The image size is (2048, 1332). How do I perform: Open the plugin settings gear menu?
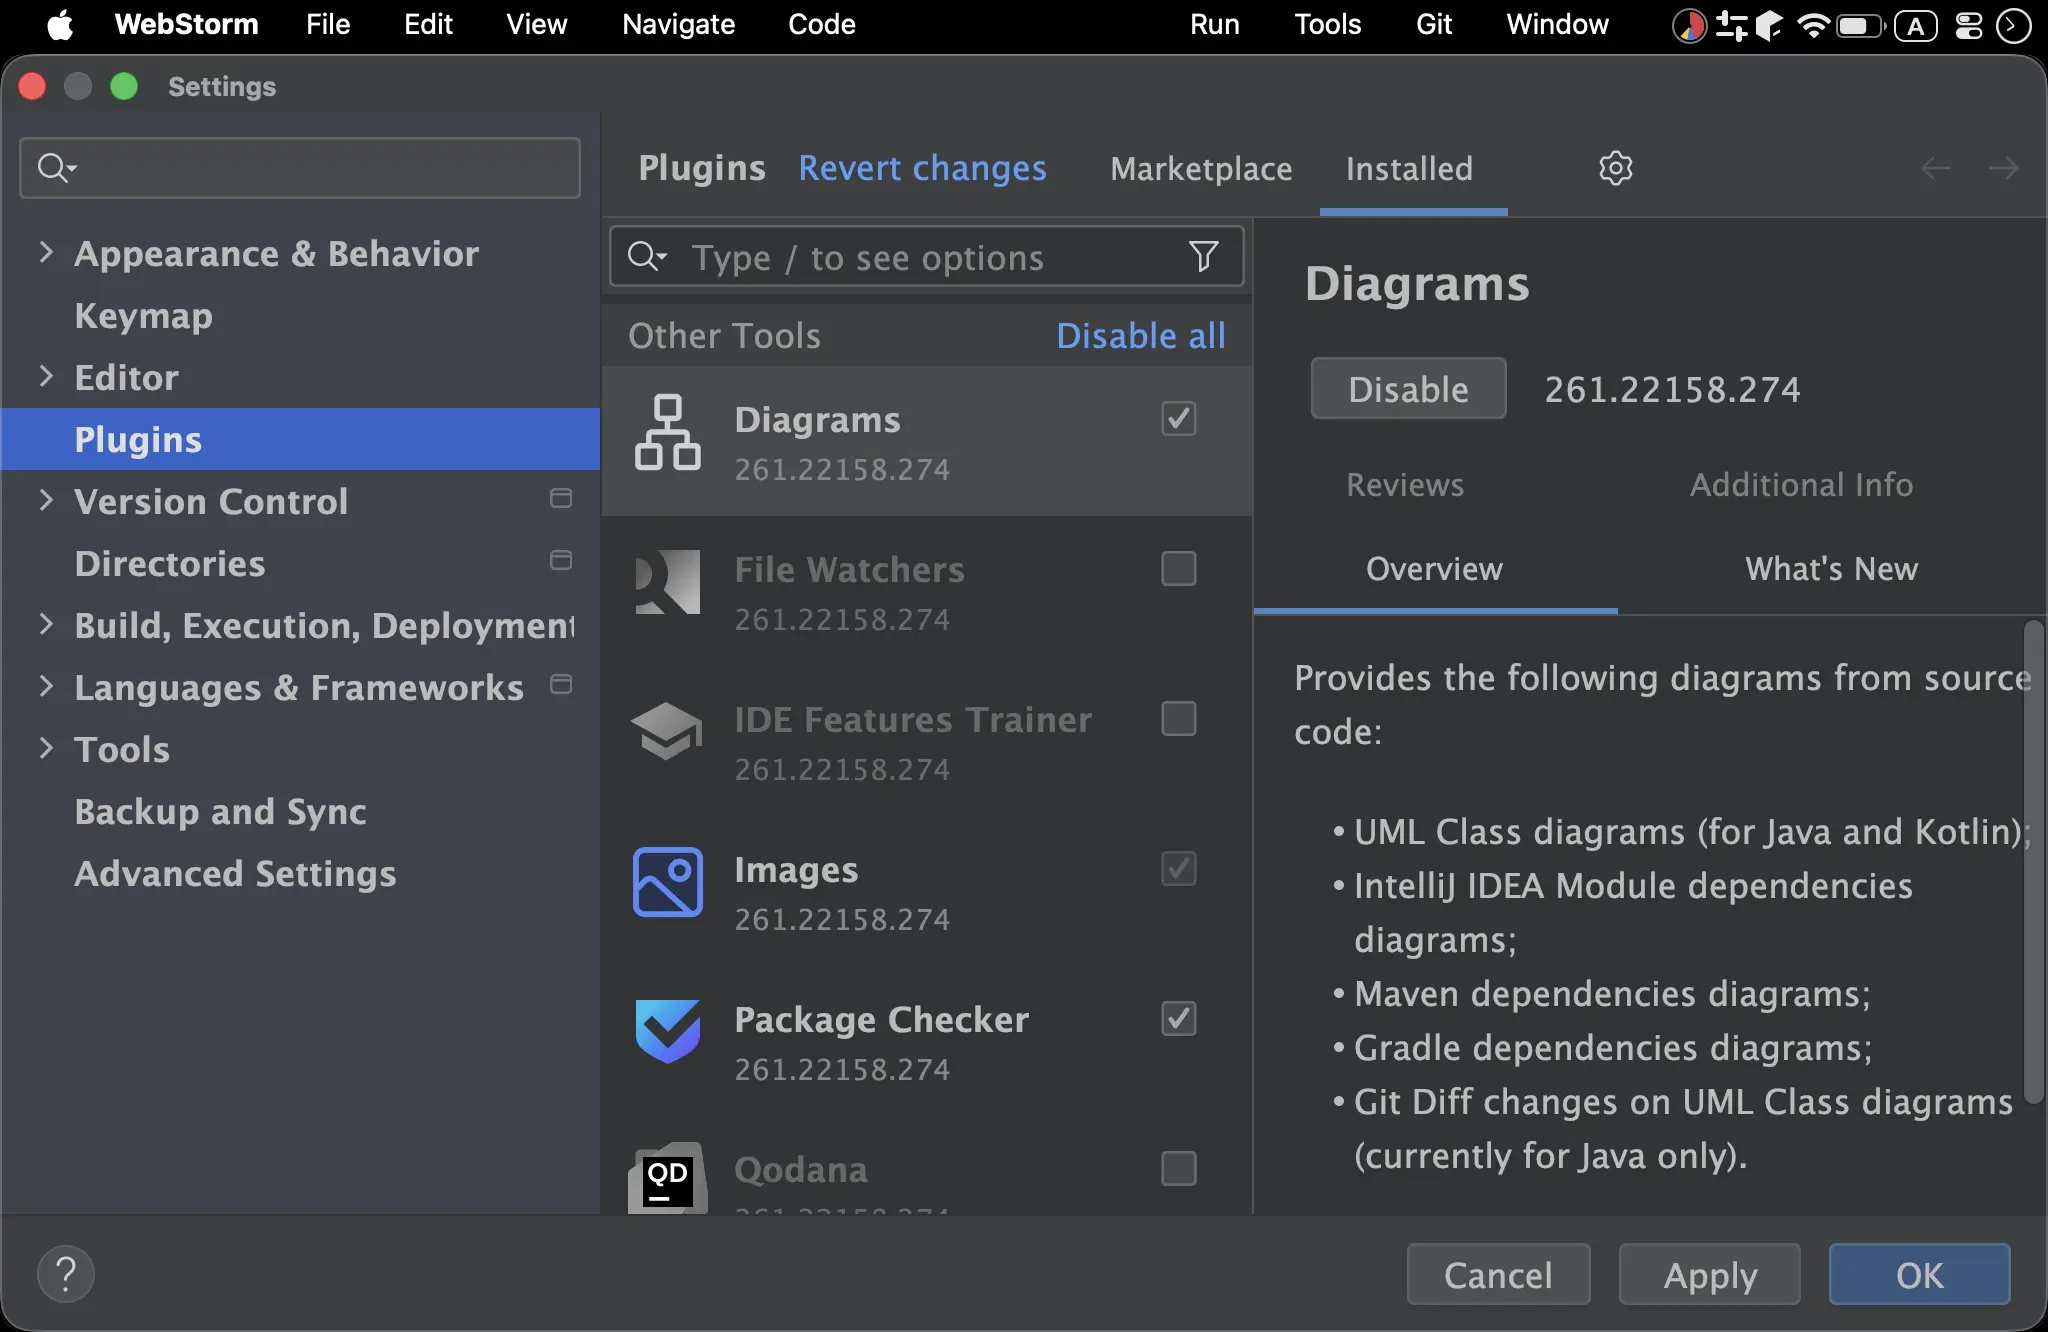(1615, 168)
